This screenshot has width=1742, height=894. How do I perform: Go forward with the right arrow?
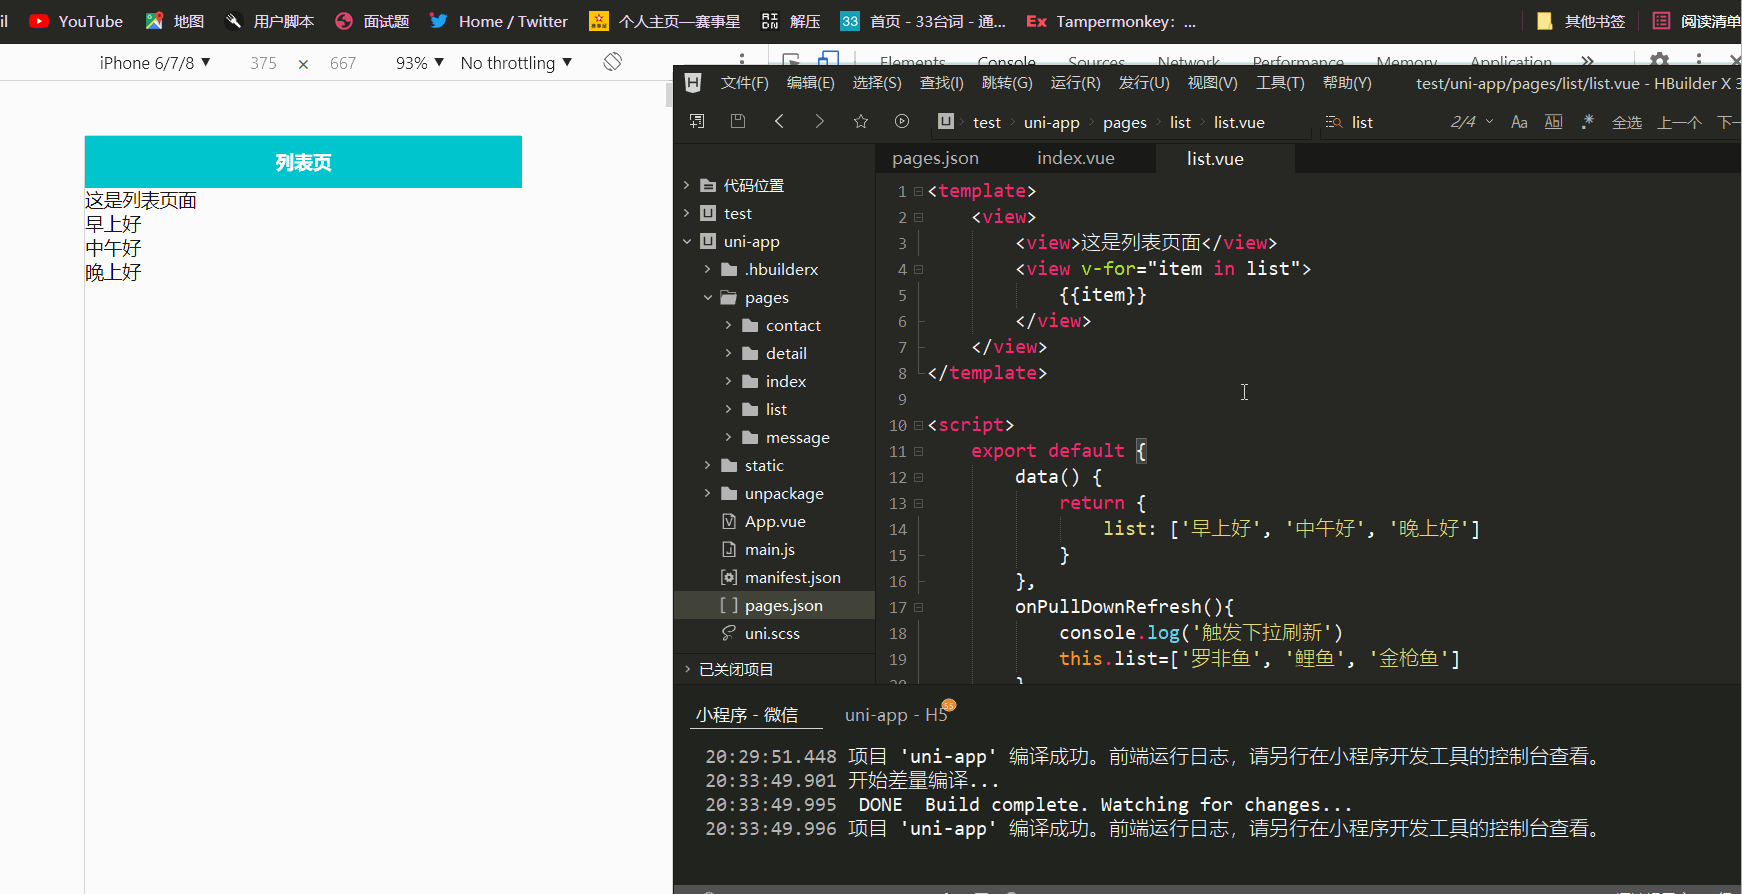[820, 121]
